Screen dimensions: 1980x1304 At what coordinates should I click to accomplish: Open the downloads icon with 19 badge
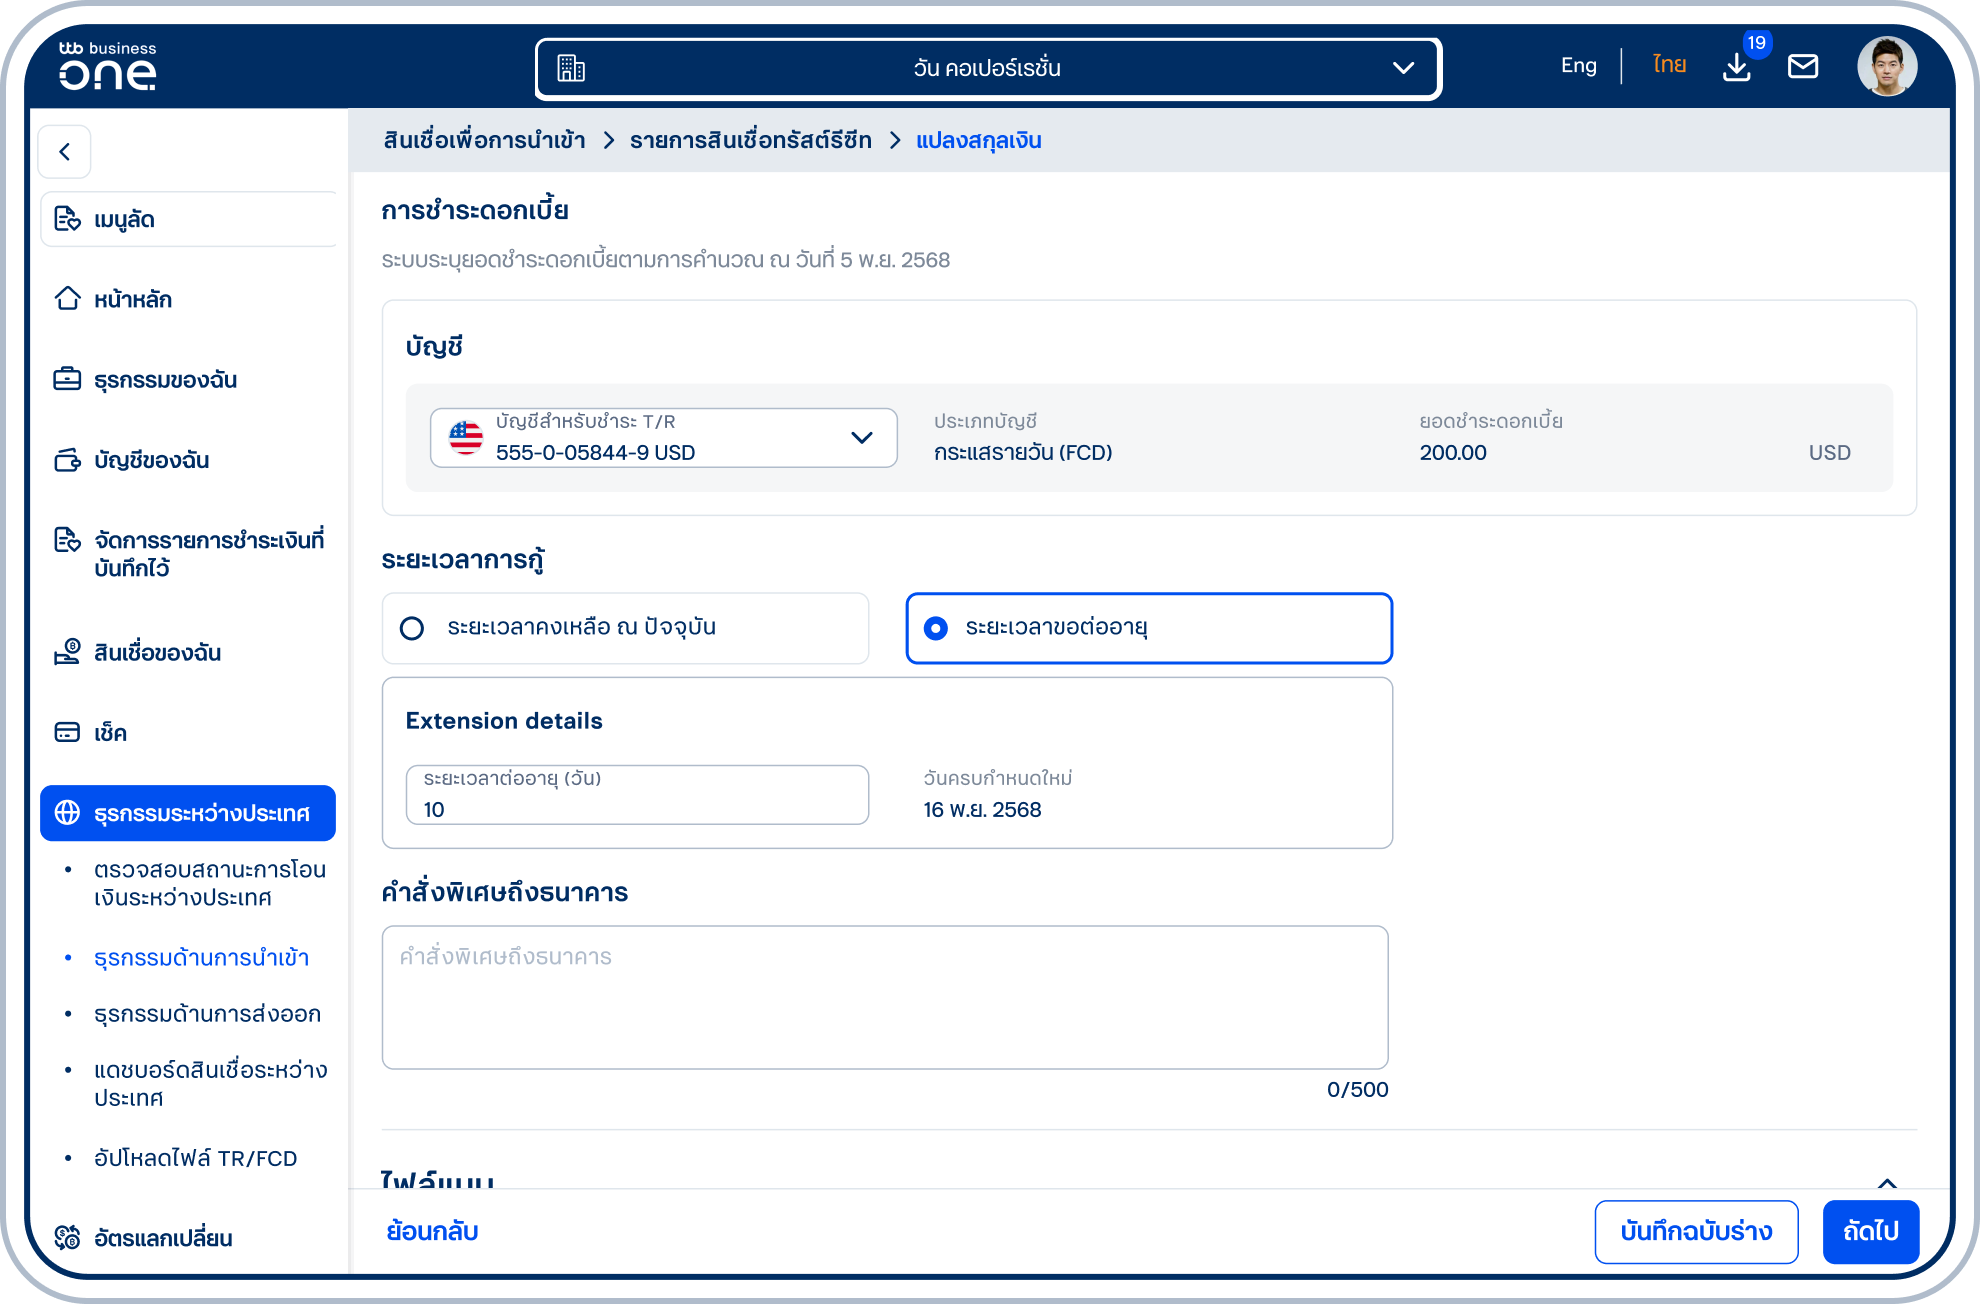pyautogui.click(x=1737, y=67)
